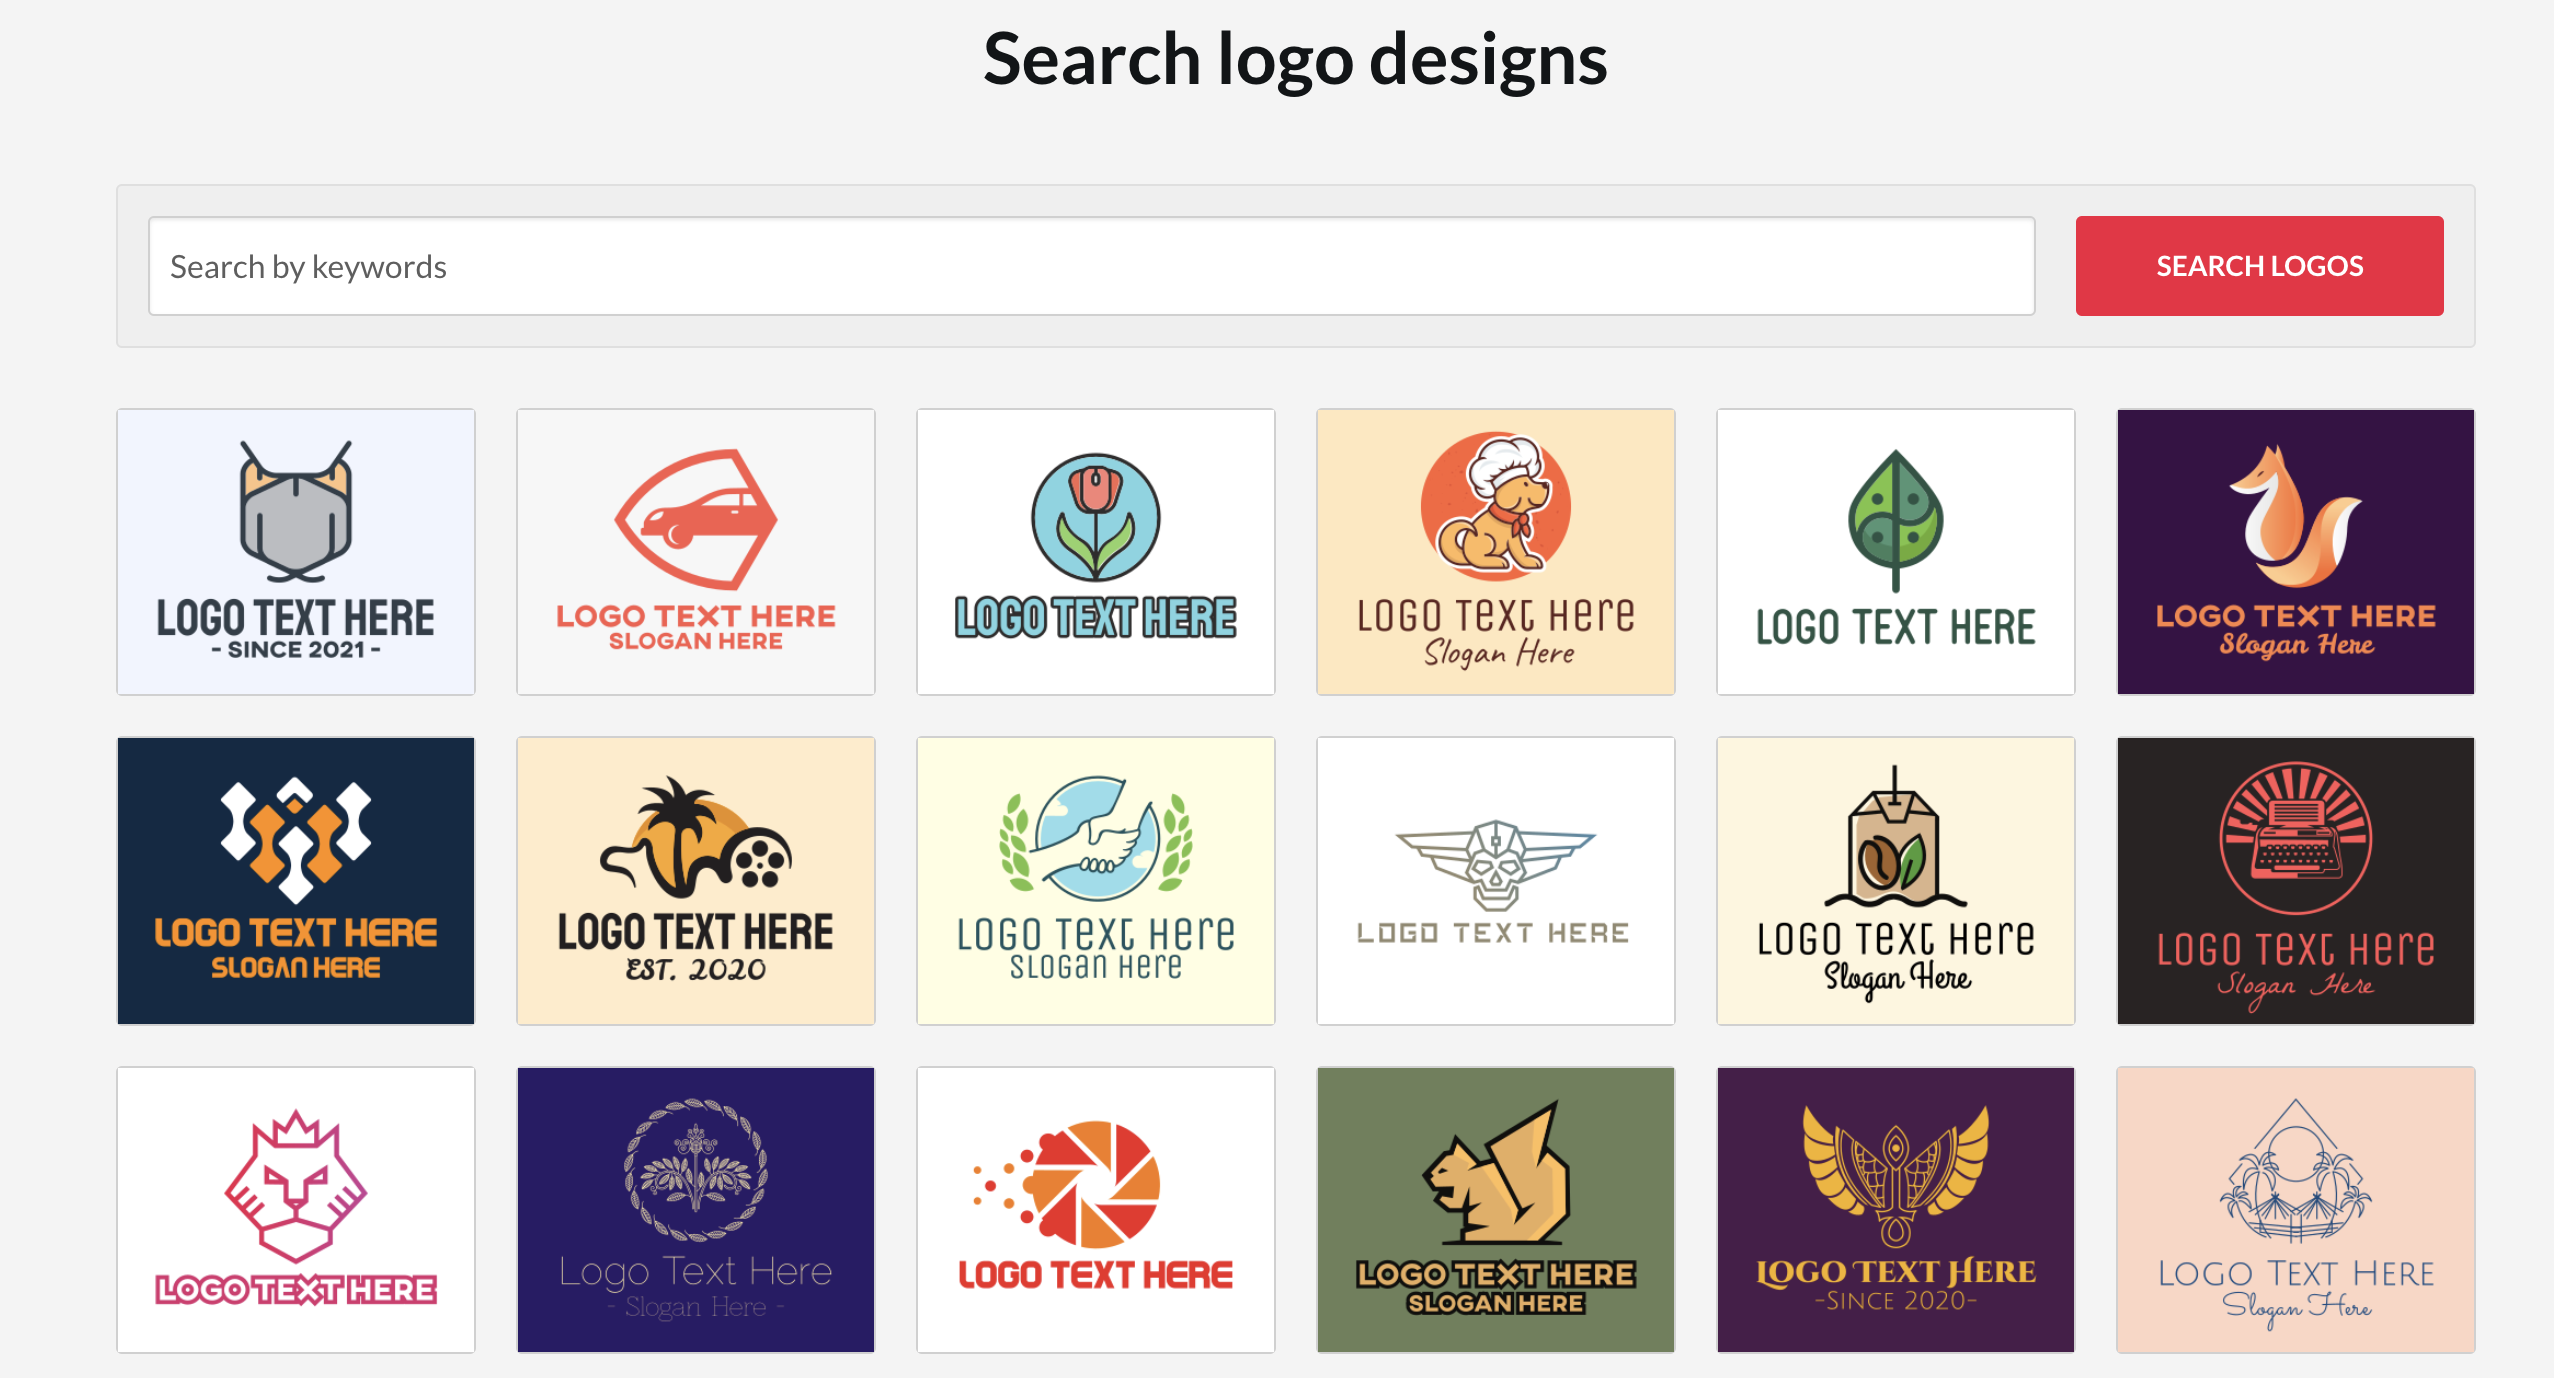2554x1378 pixels.
Task: Open the chef dog logo
Action: [1496, 551]
